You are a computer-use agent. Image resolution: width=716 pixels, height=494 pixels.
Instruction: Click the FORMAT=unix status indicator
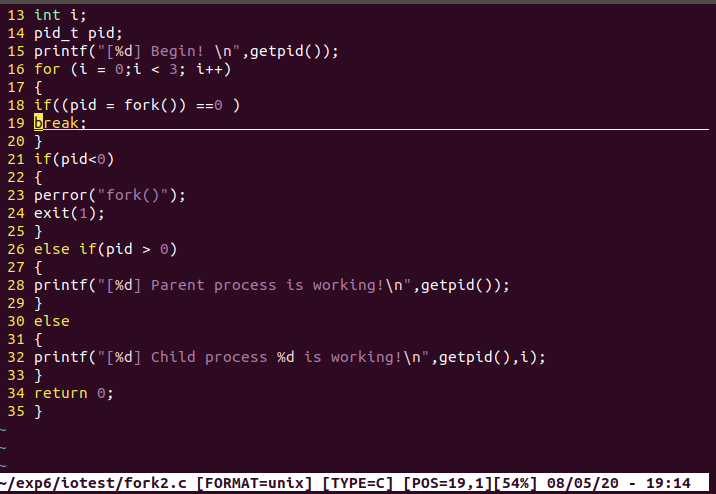(x=258, y=484)
